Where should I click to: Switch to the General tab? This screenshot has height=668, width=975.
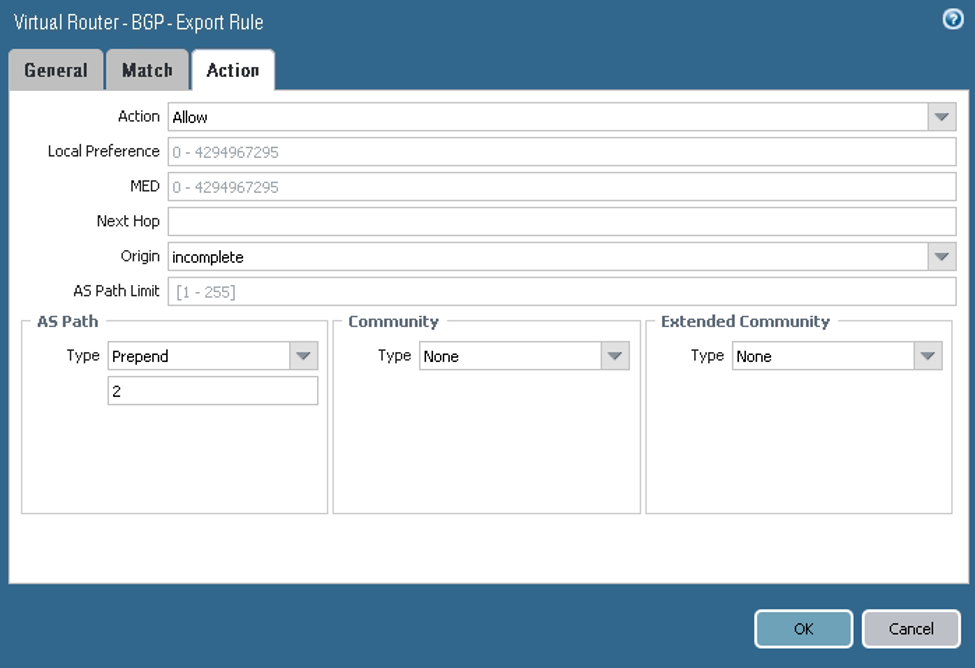55,70
